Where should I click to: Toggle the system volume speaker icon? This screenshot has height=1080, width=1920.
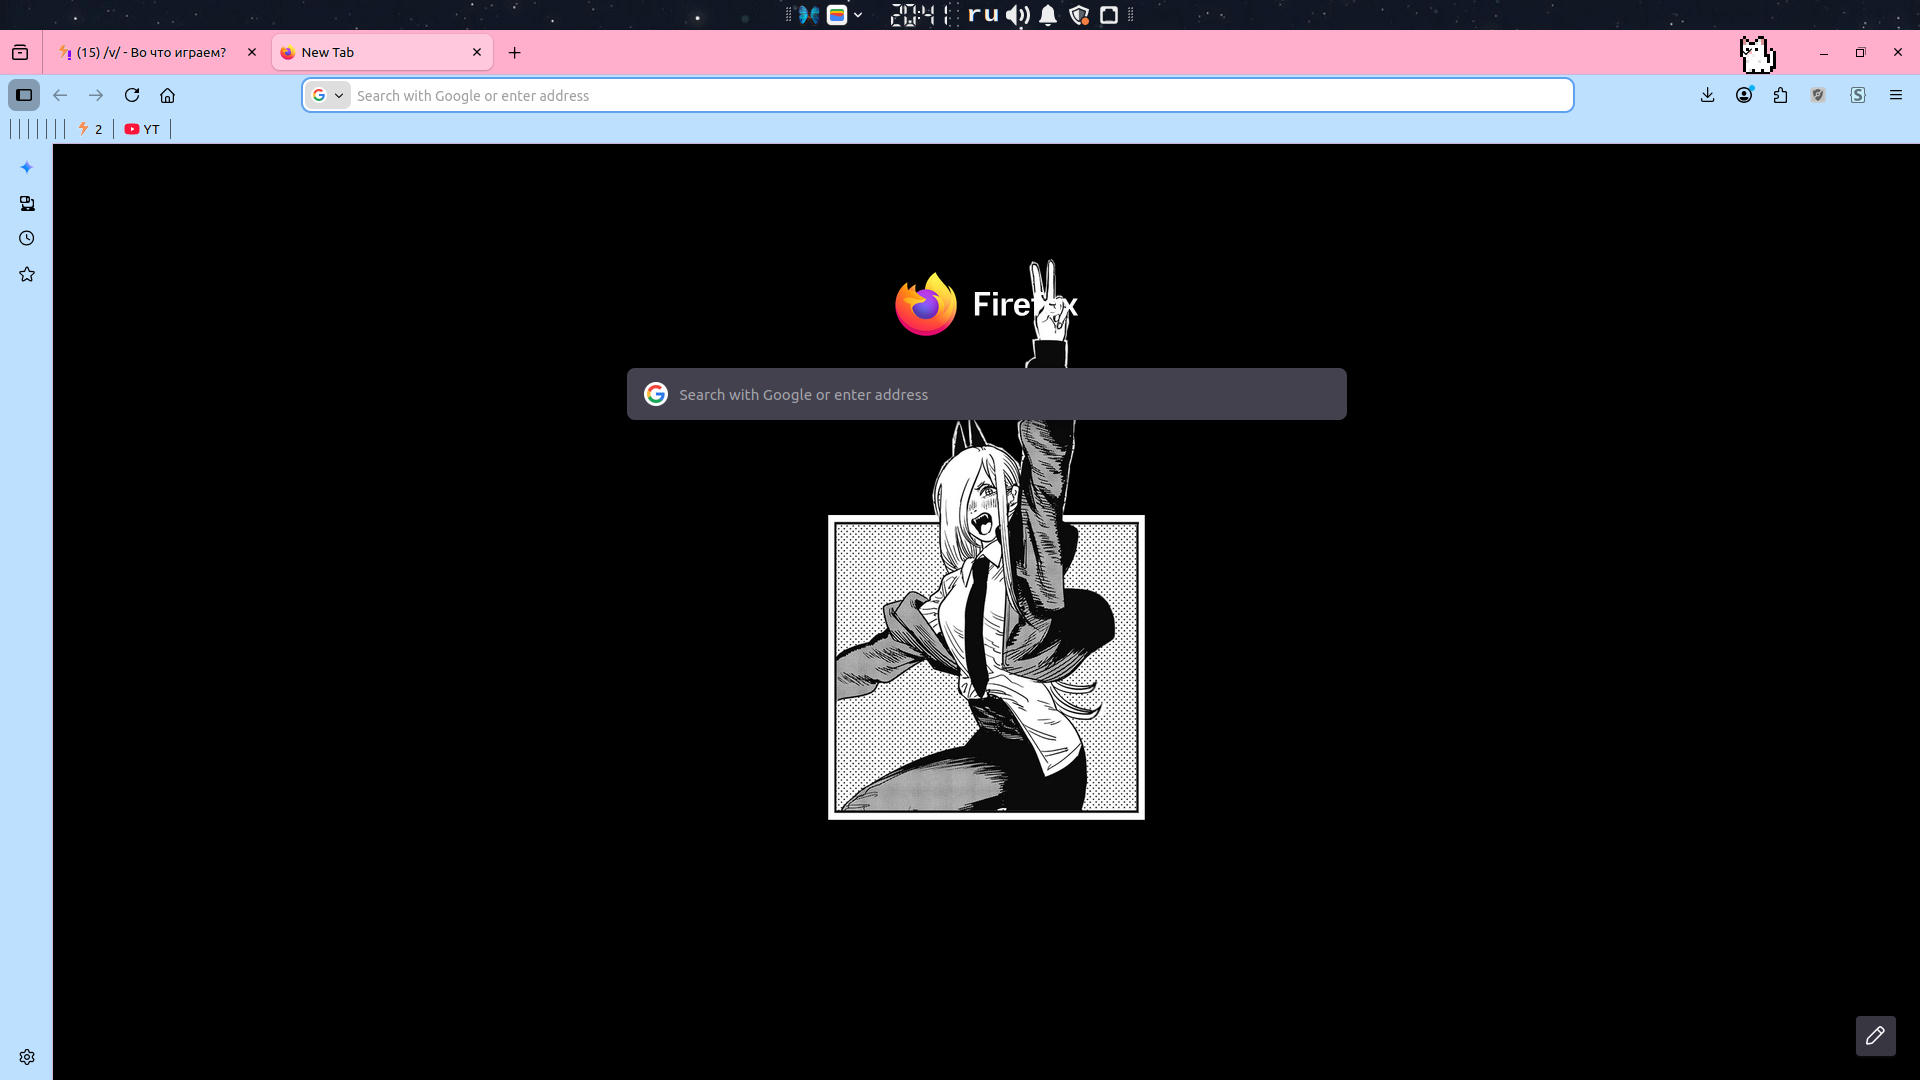[x=1018, y=15]
